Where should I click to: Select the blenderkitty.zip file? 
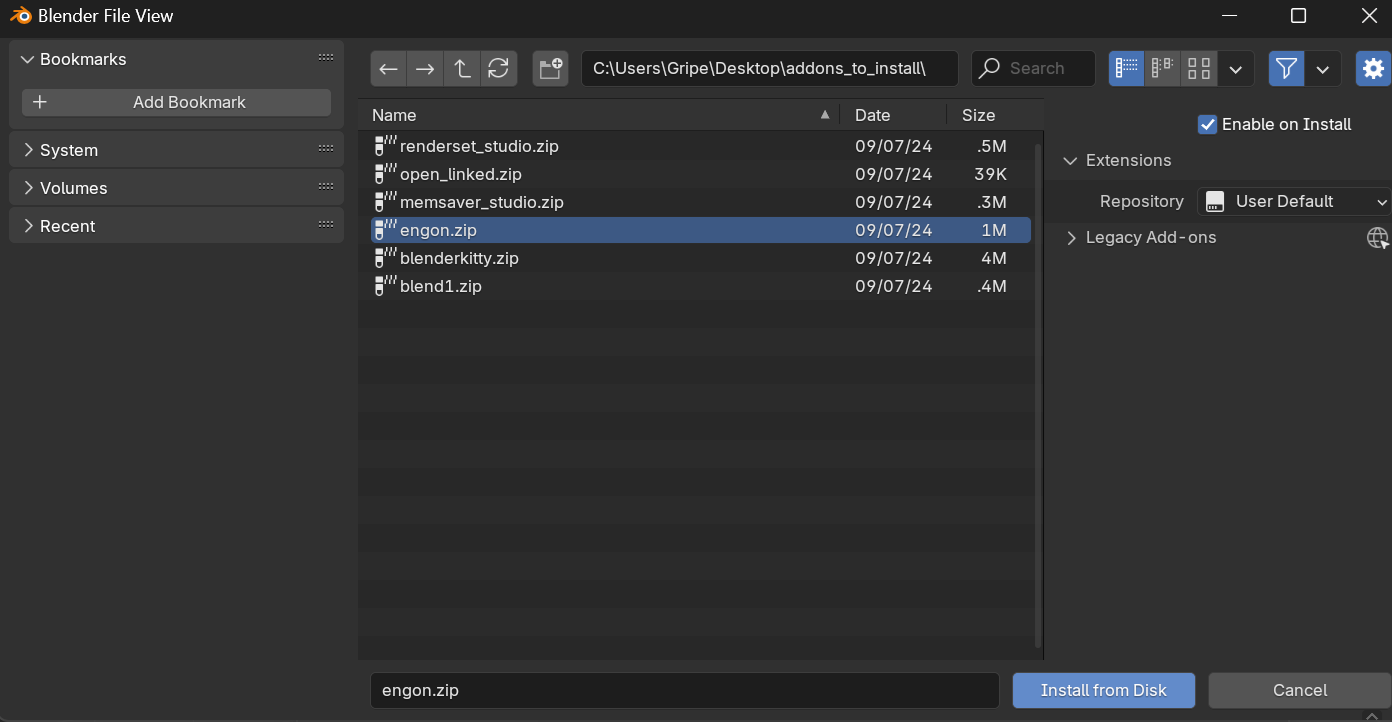(458, 257)
